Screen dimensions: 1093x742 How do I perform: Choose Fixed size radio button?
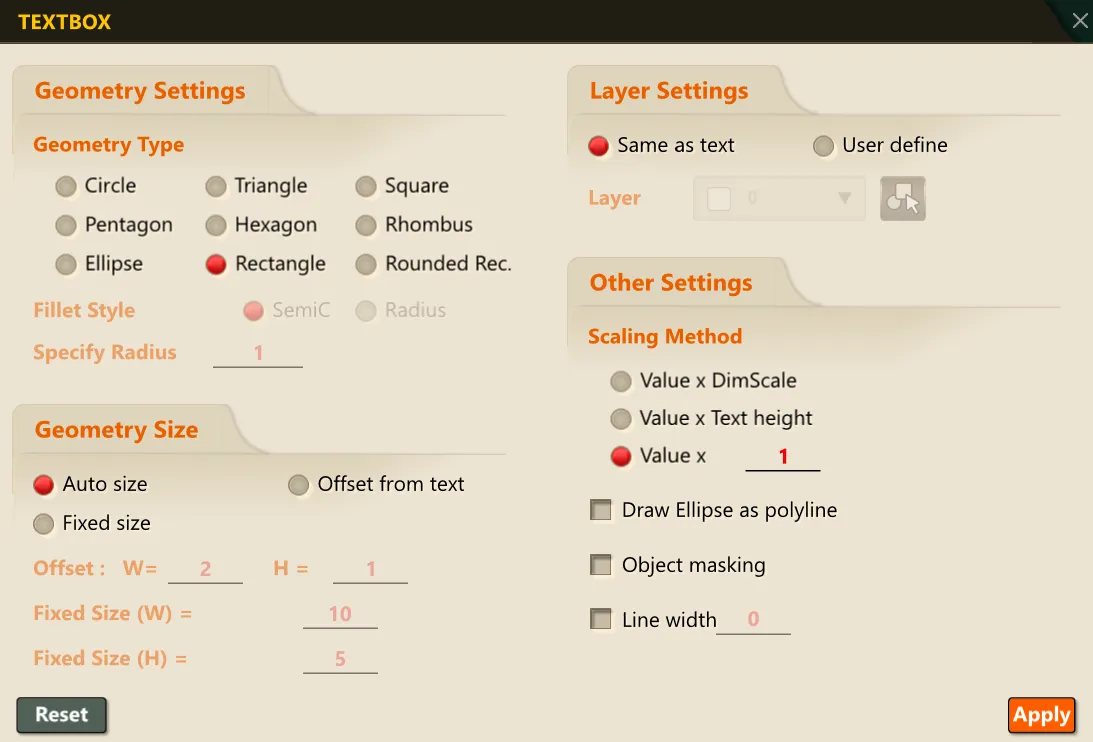(43, 524)
